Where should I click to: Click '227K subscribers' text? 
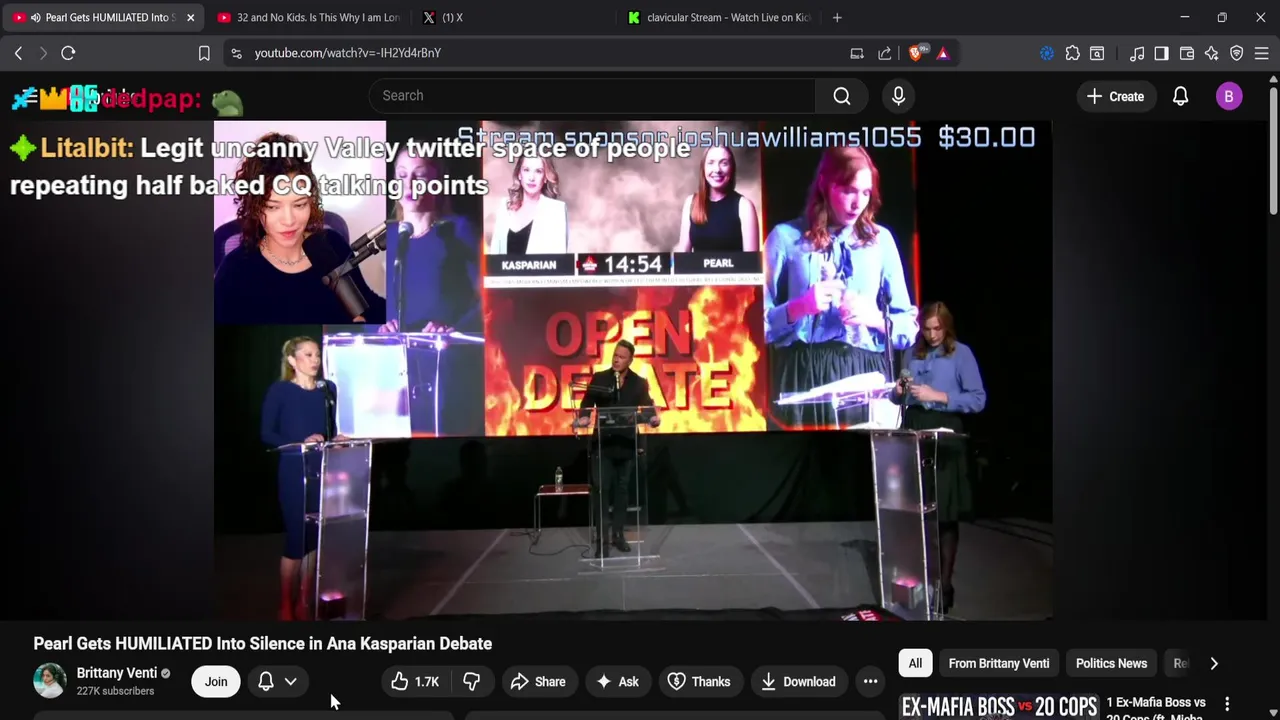pyautogui.click(x=115, y=691)
